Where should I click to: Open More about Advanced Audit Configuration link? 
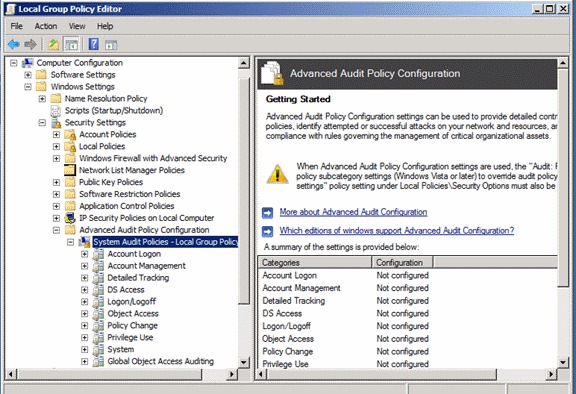pyautogui.click(x=353, y=212)
